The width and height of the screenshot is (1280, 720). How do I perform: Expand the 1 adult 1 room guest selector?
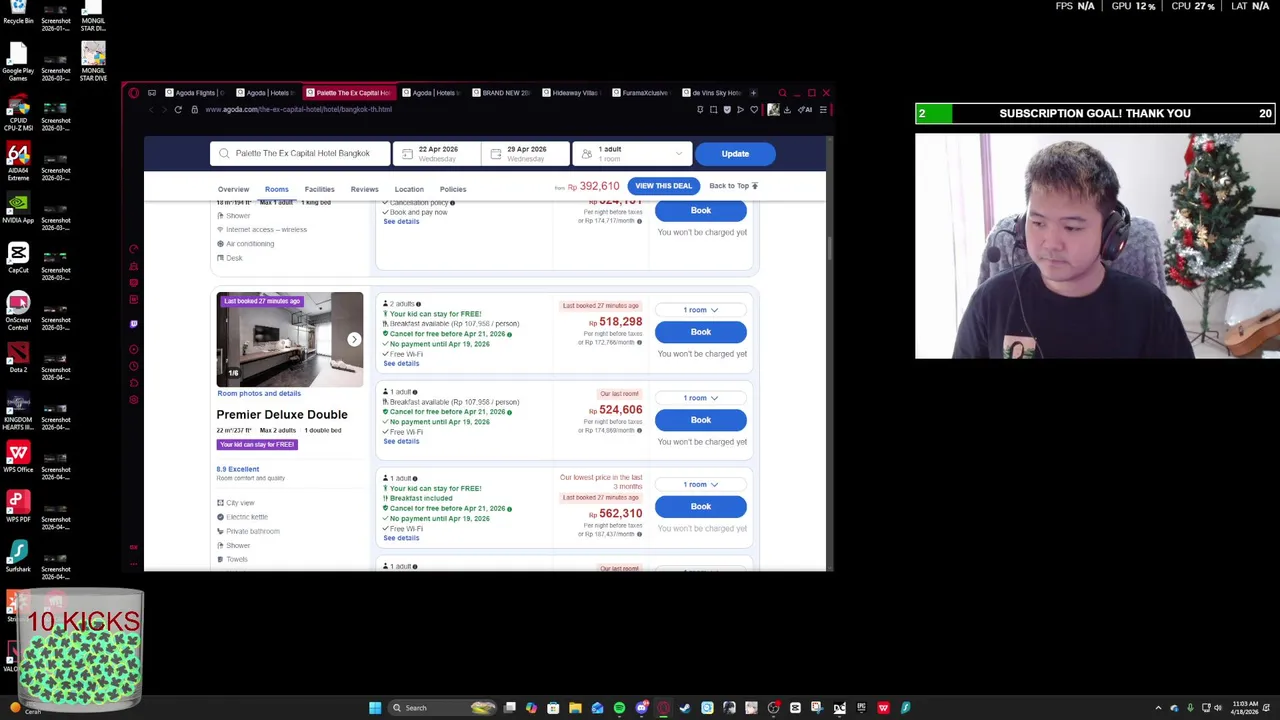click(632, 153)
